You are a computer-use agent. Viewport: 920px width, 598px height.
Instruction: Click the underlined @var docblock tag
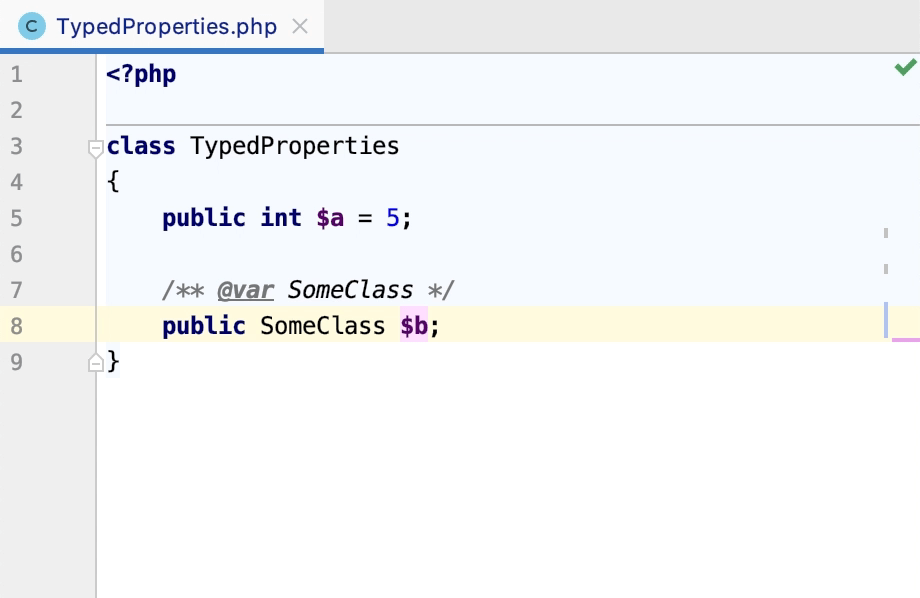[245, 289]
